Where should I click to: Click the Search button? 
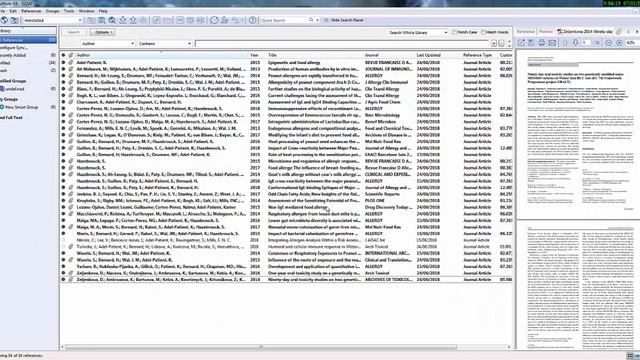pos(73,32)
